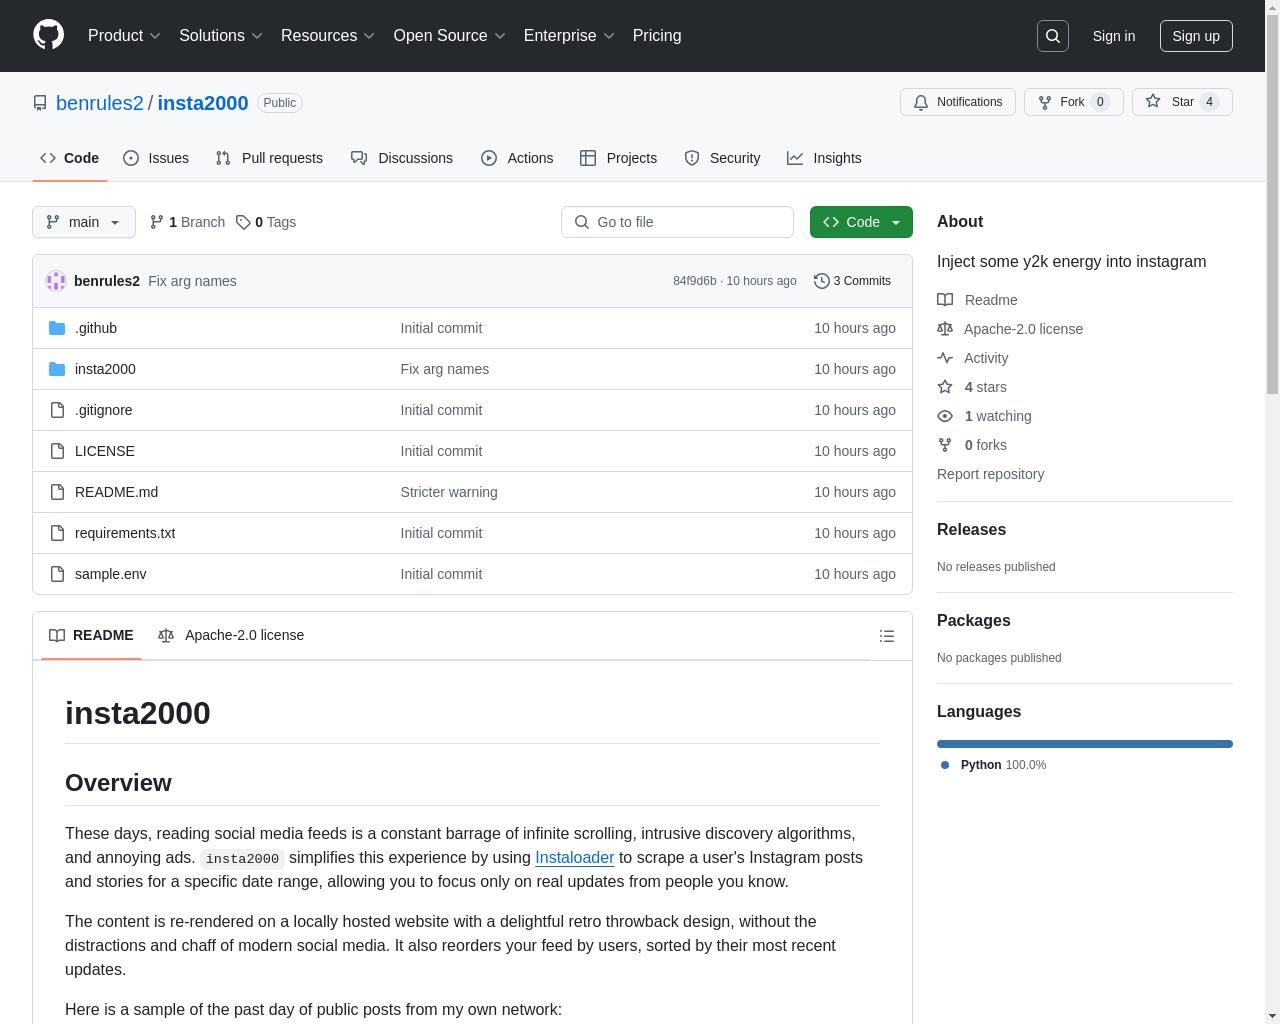
Task: Select the Apache-2.0 license tab
Action: pyautogui.click(x=231, y=636)
